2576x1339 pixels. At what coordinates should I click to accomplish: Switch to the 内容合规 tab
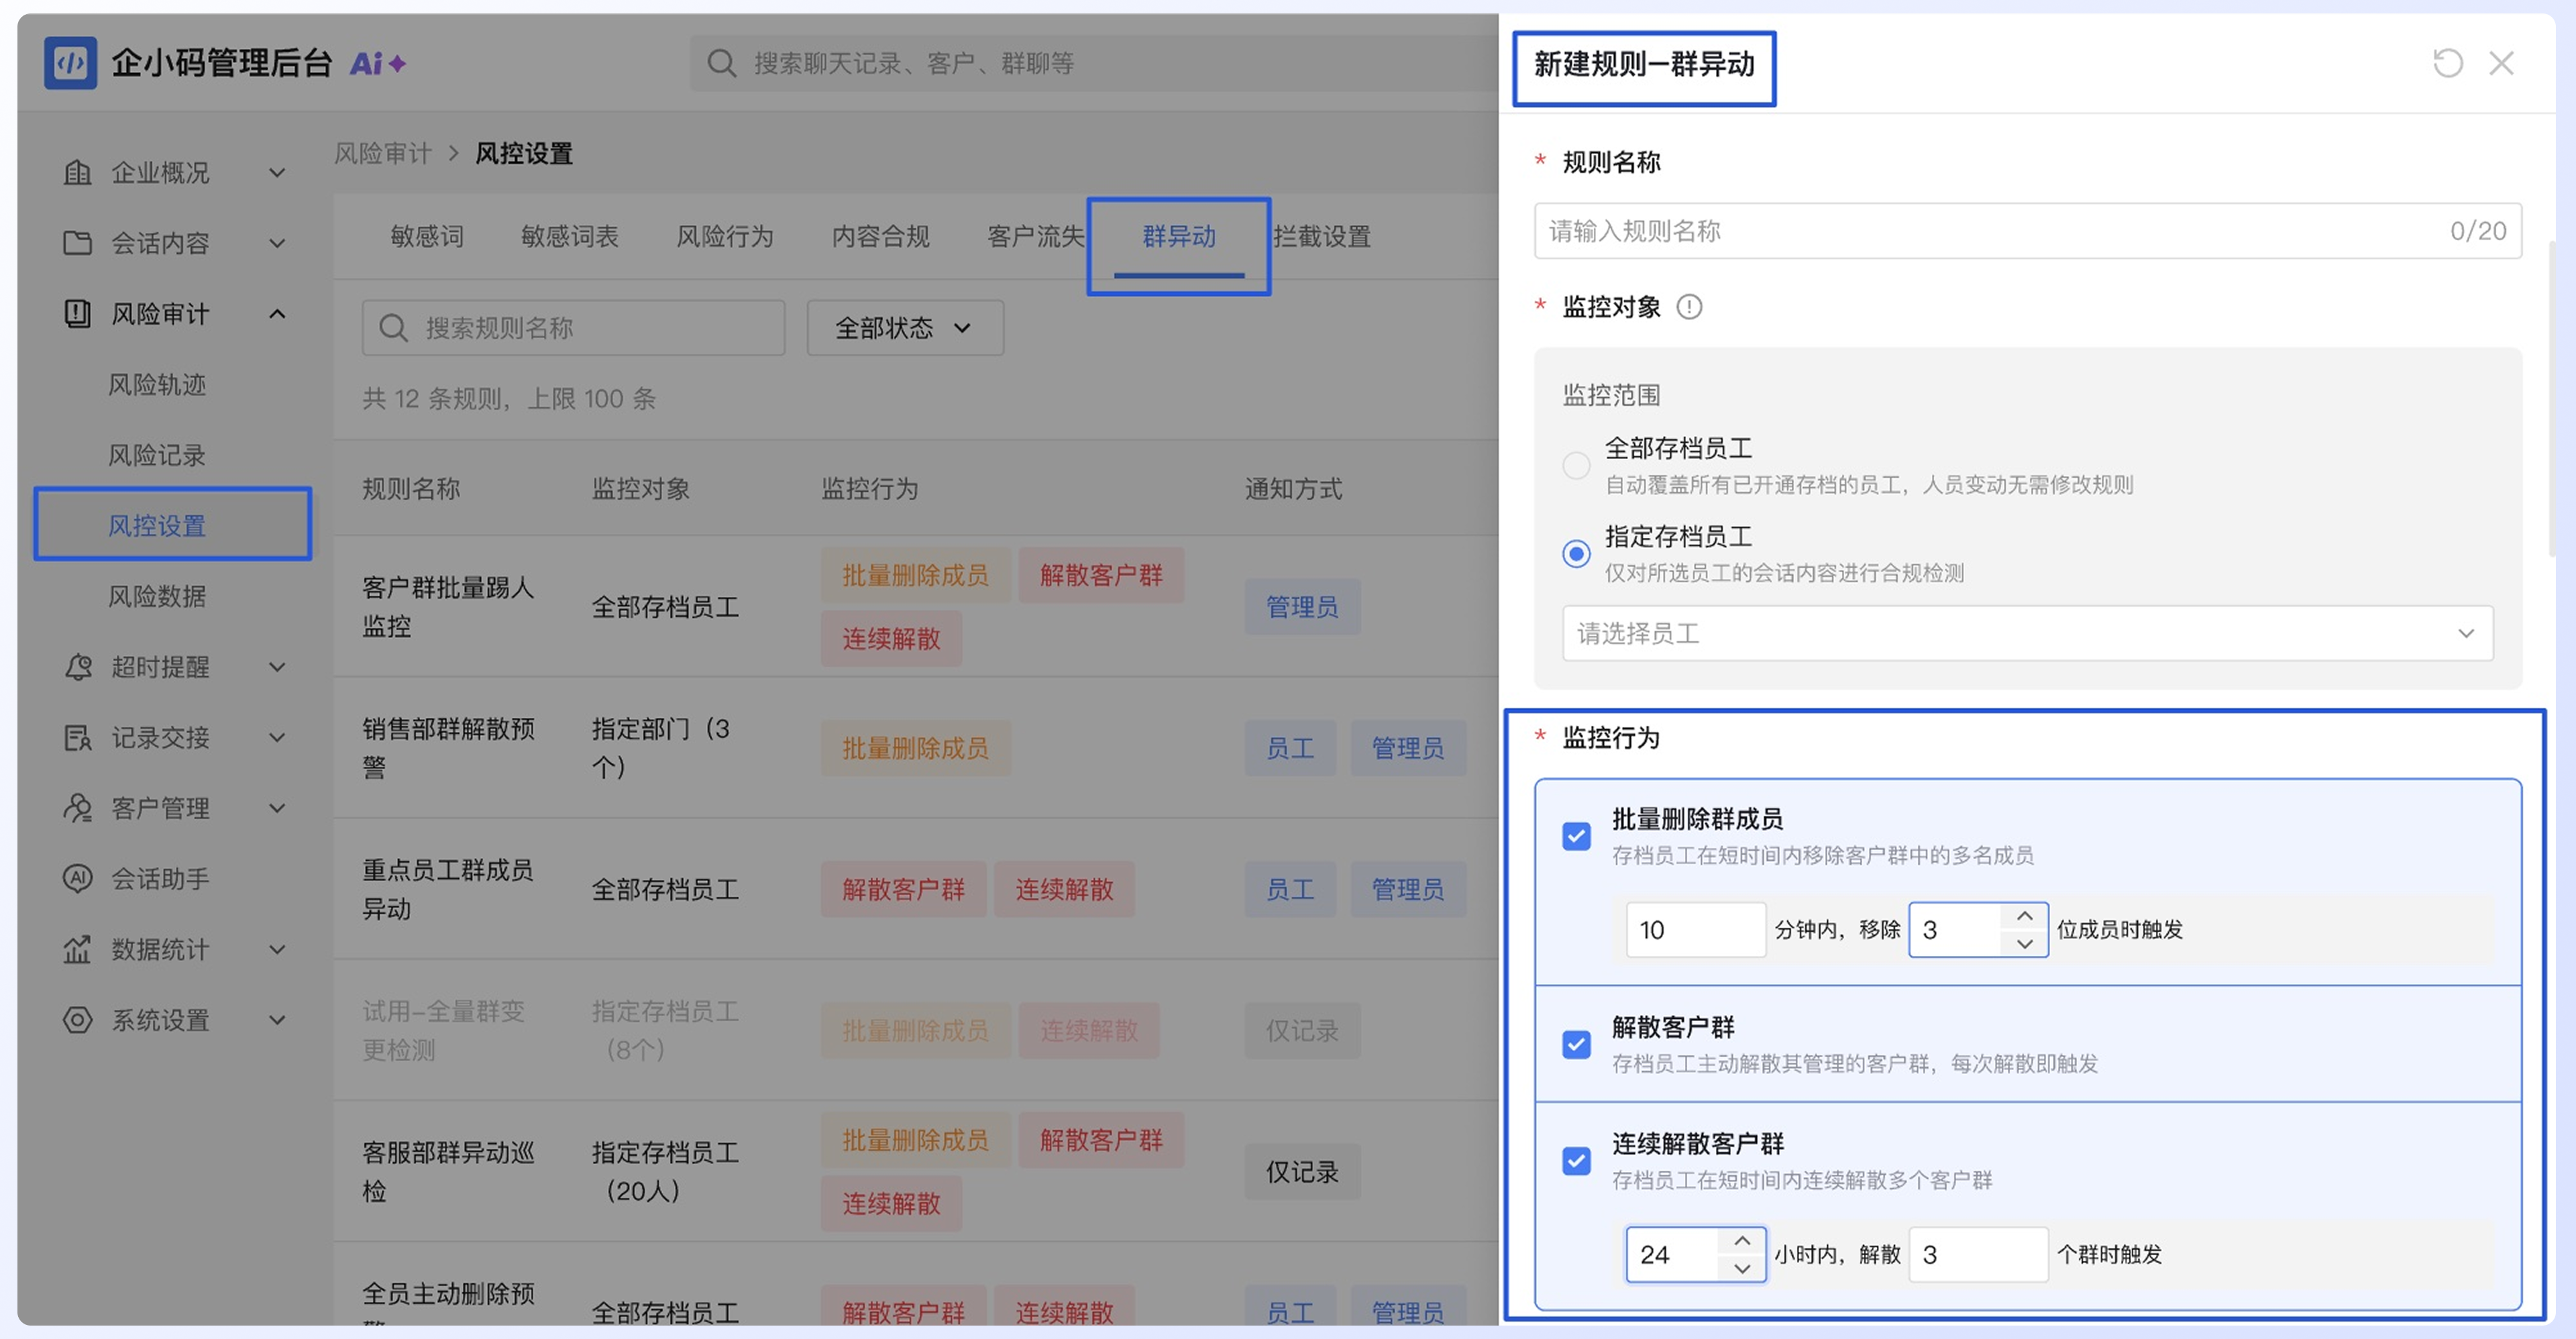click(x=880, y=237)
